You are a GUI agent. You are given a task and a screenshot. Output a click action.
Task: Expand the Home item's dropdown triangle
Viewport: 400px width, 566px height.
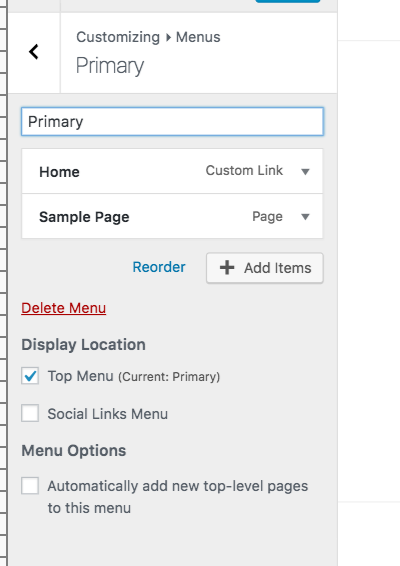pos(305,172)
